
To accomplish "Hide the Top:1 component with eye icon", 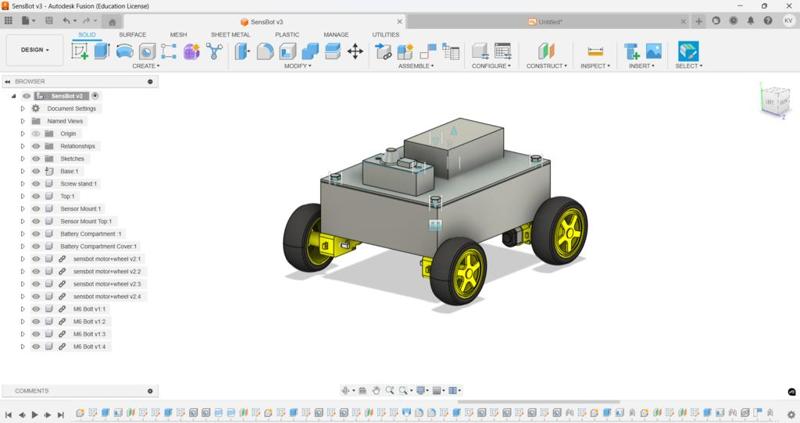I will pos(36,196).
